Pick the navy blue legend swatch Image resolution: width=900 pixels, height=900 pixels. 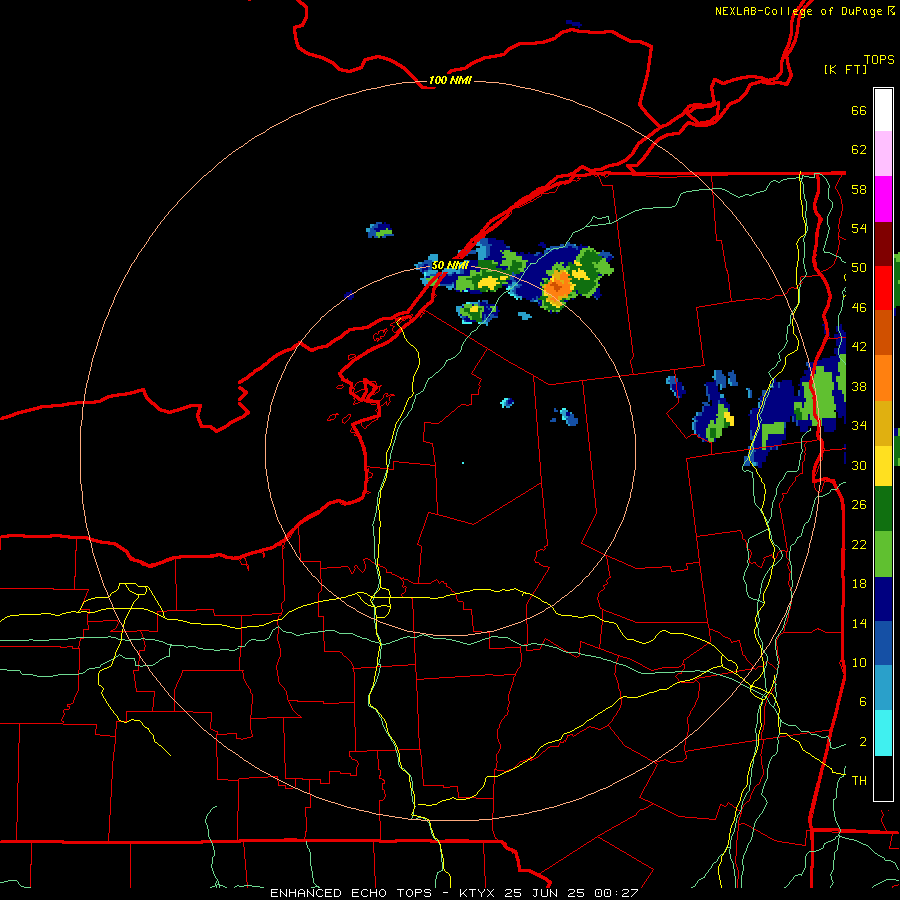[883, 599]
